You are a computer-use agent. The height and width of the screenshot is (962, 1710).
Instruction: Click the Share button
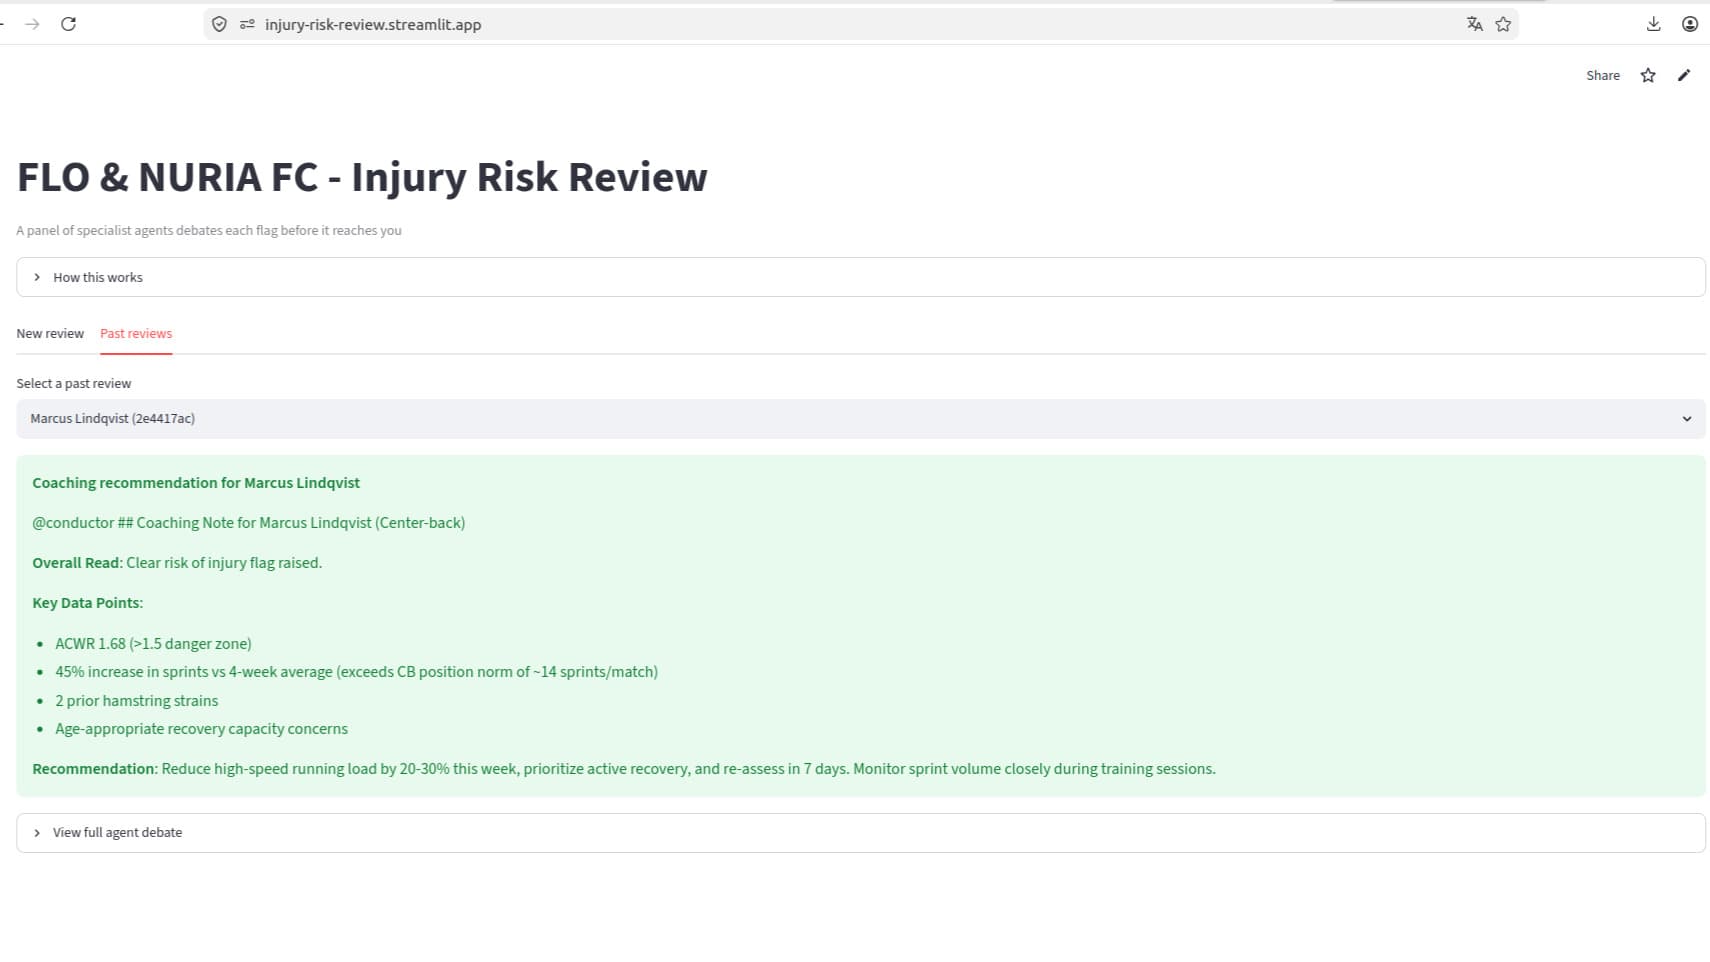(1603, 75)
